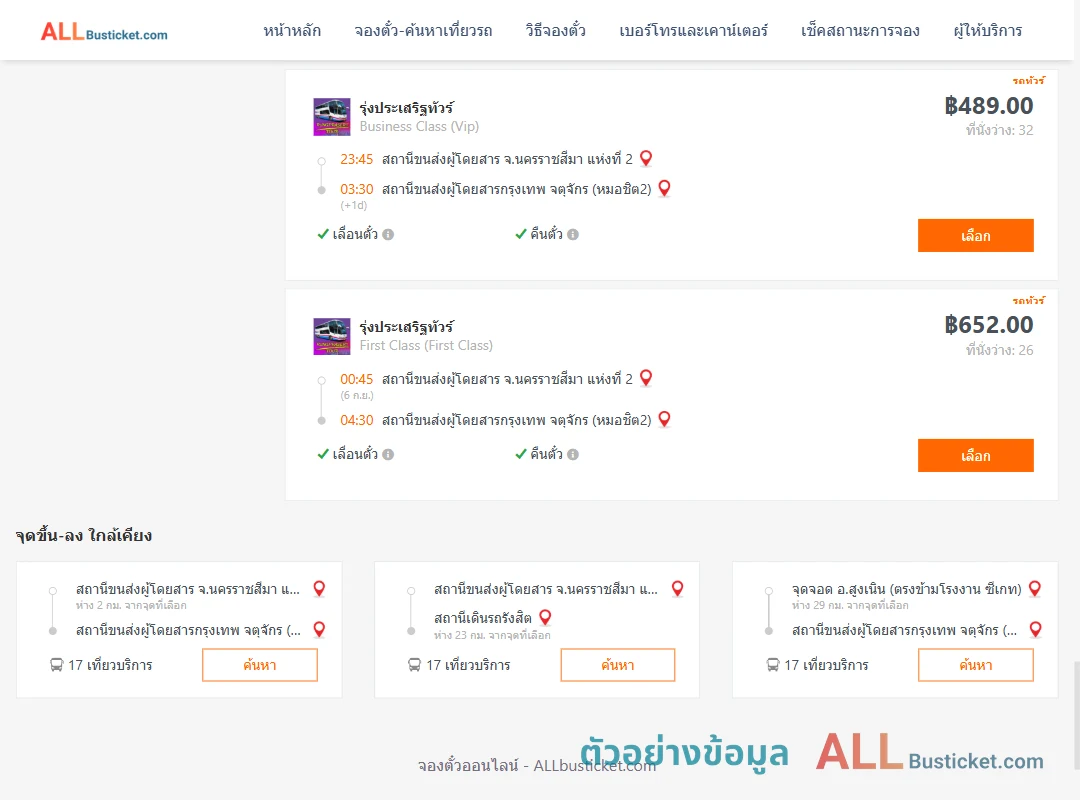
Task: Show เลื่อนตั๋ว info icon on ฿652 trip
Action: [x=388, y=454]
